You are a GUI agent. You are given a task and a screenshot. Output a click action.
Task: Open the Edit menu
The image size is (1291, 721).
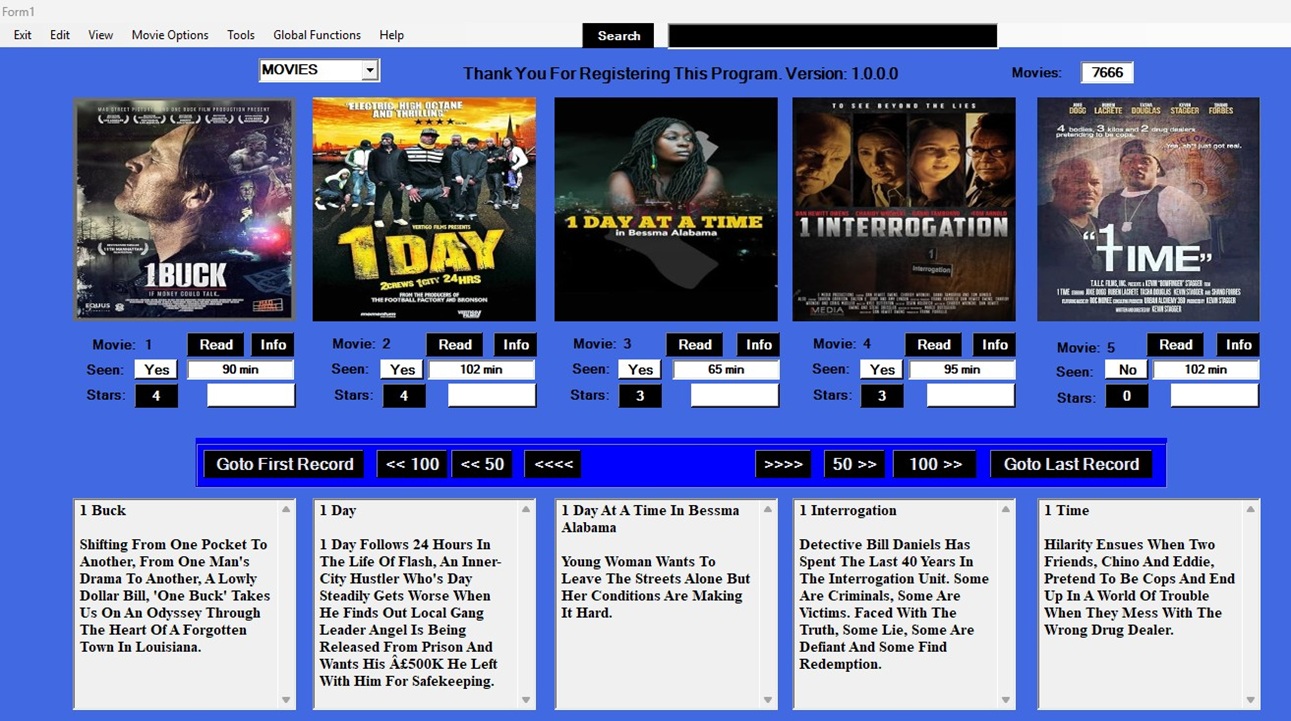click(60, 35)
